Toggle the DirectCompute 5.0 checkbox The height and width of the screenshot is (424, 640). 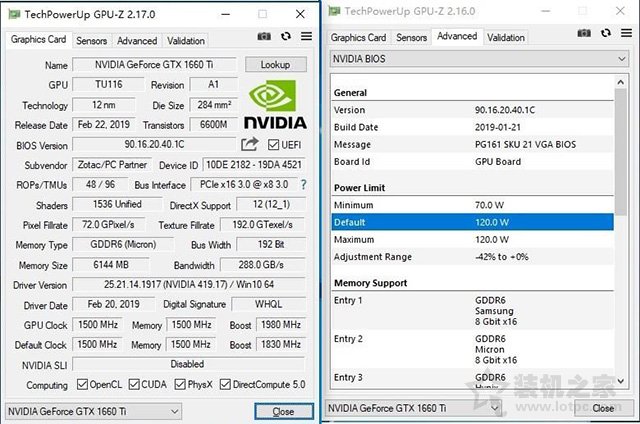(x=225, y=384)
